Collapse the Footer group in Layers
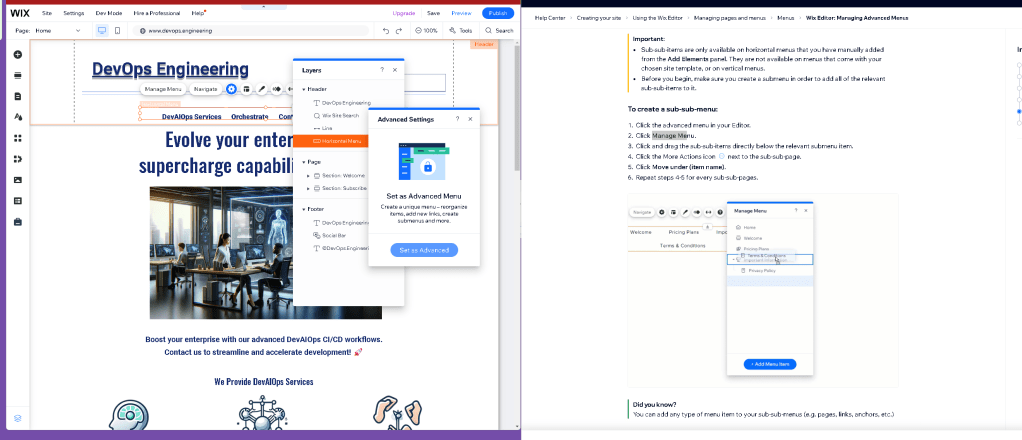1022x440 pixels. tap(304, 209)
